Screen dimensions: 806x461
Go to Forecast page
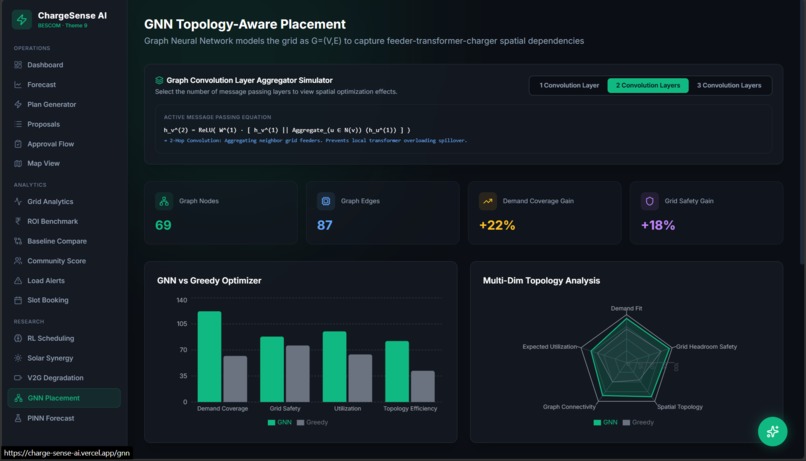click(64, 84)
